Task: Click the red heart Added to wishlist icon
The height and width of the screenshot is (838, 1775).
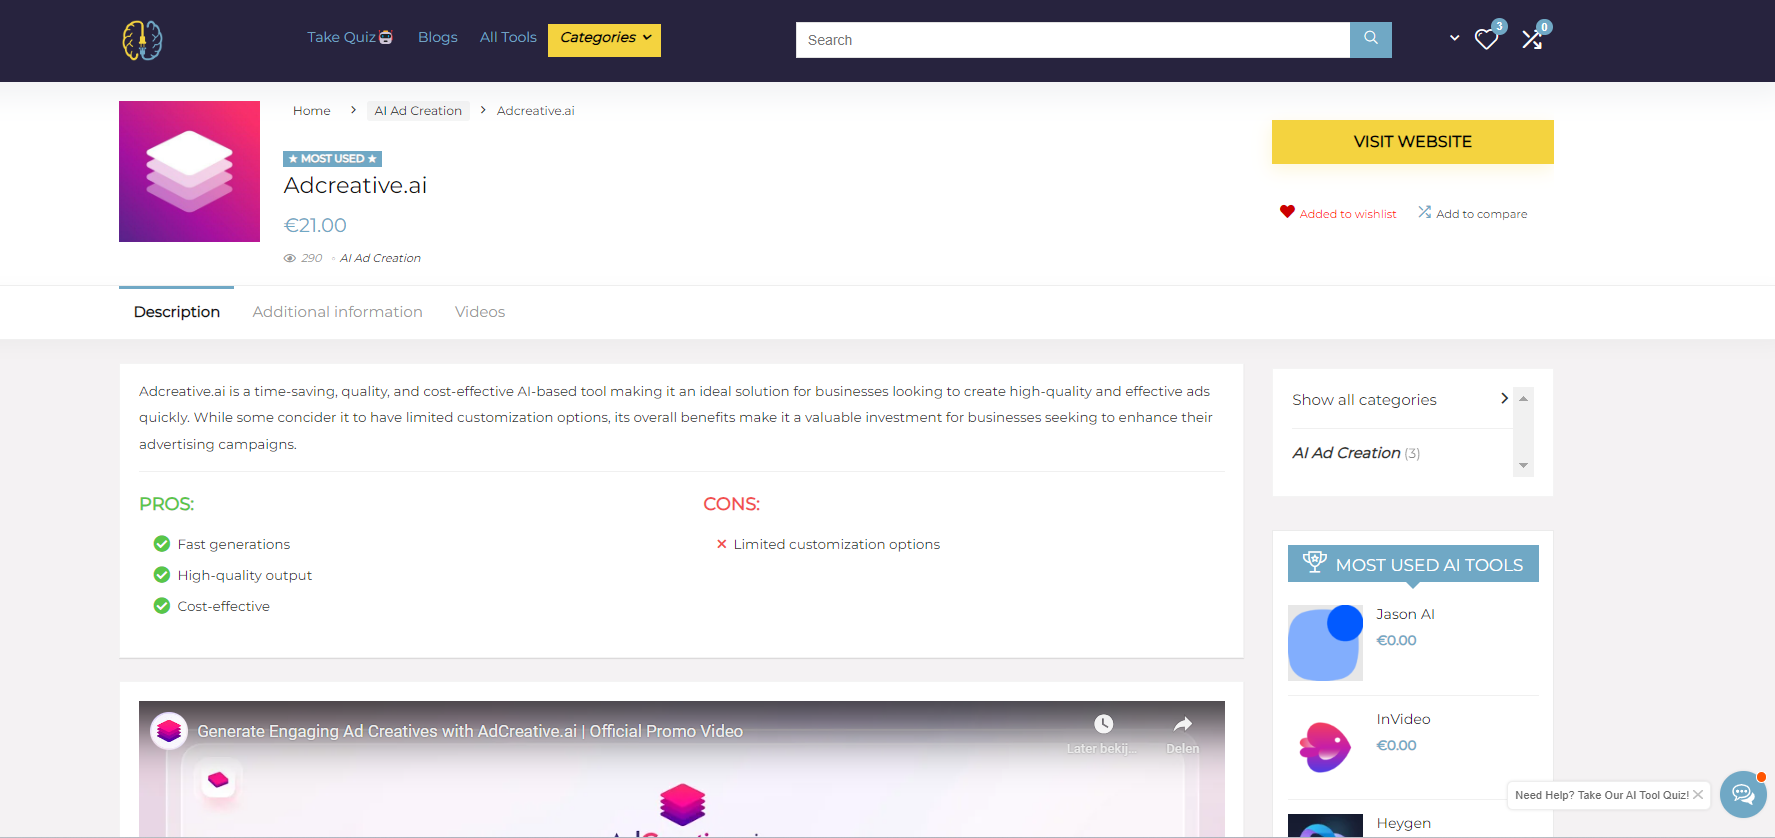Action: click(1287, 212)
